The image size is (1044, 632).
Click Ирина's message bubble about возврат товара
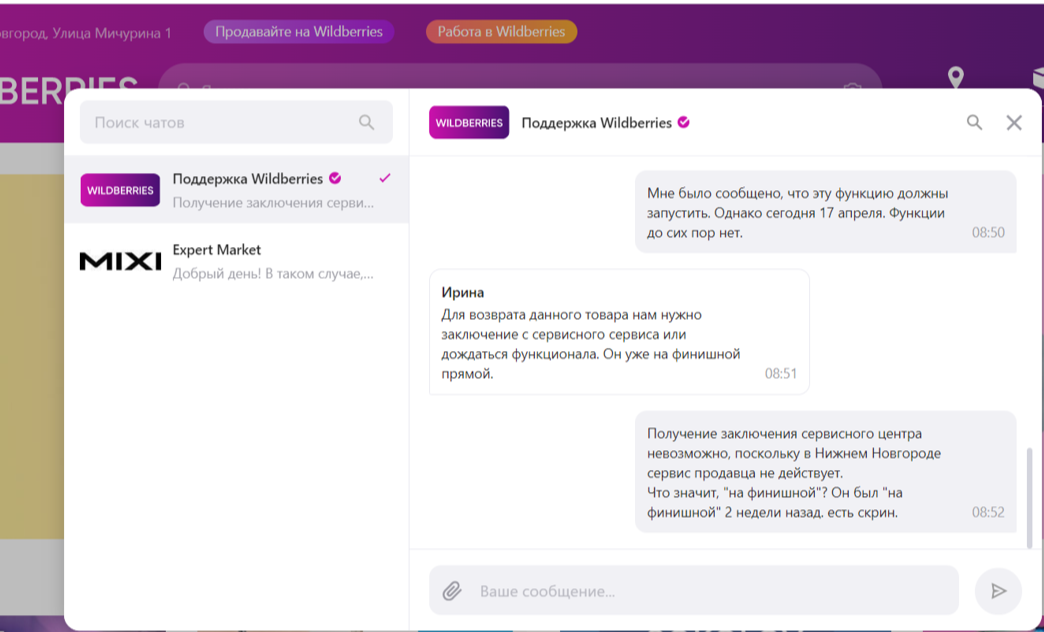(x=619, y=331)
